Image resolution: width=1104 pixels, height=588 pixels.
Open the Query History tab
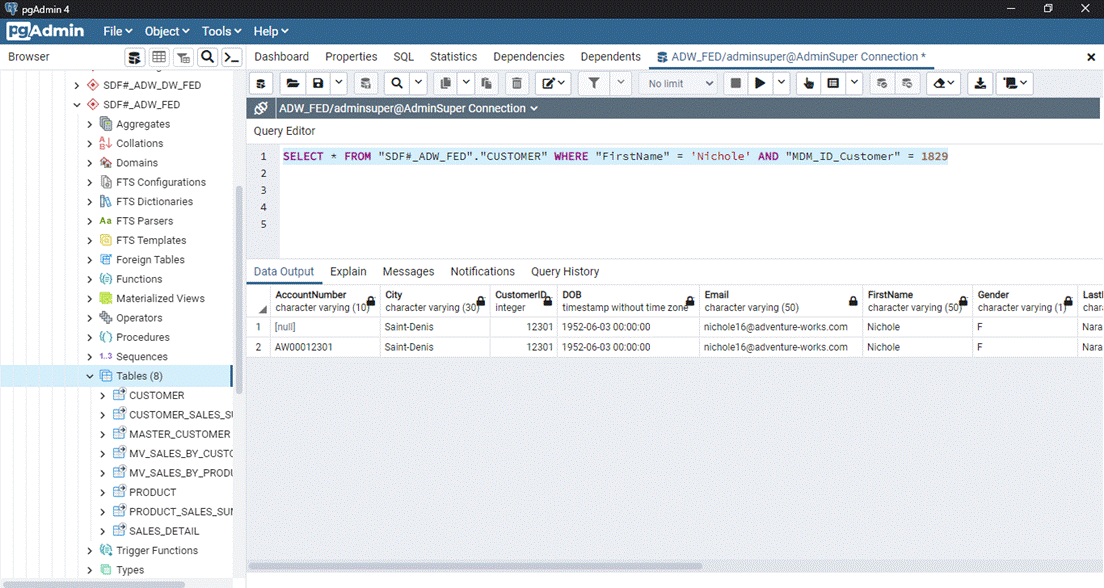[x=565, y=272]
